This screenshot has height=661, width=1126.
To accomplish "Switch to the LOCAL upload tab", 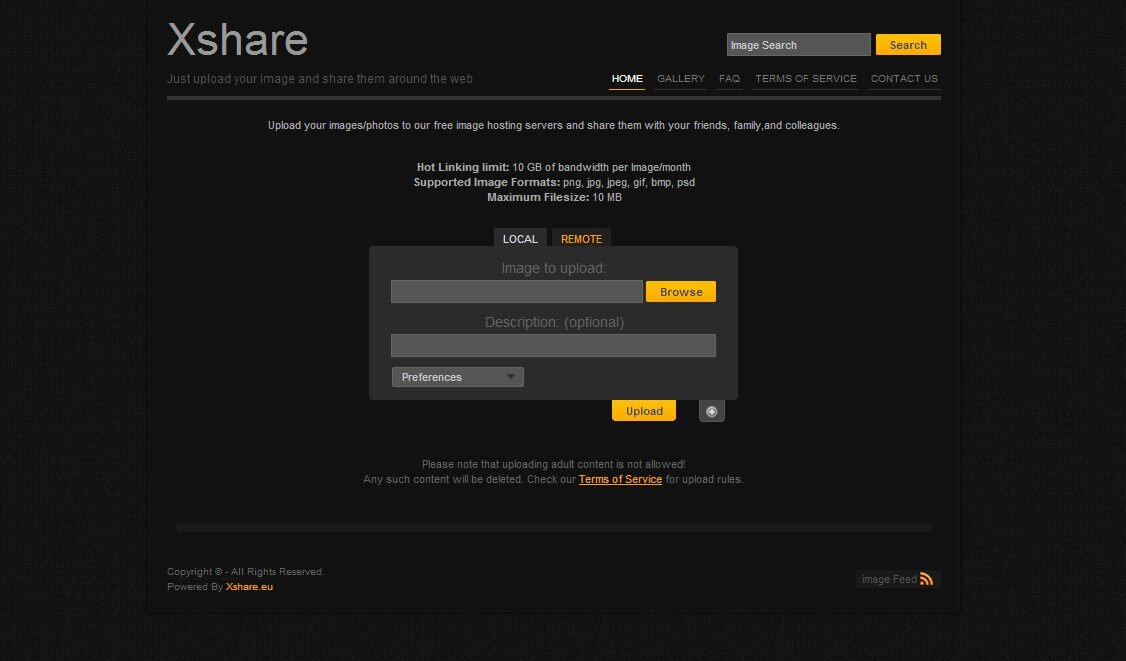I will pyautogui.click(x=520, y=239).
